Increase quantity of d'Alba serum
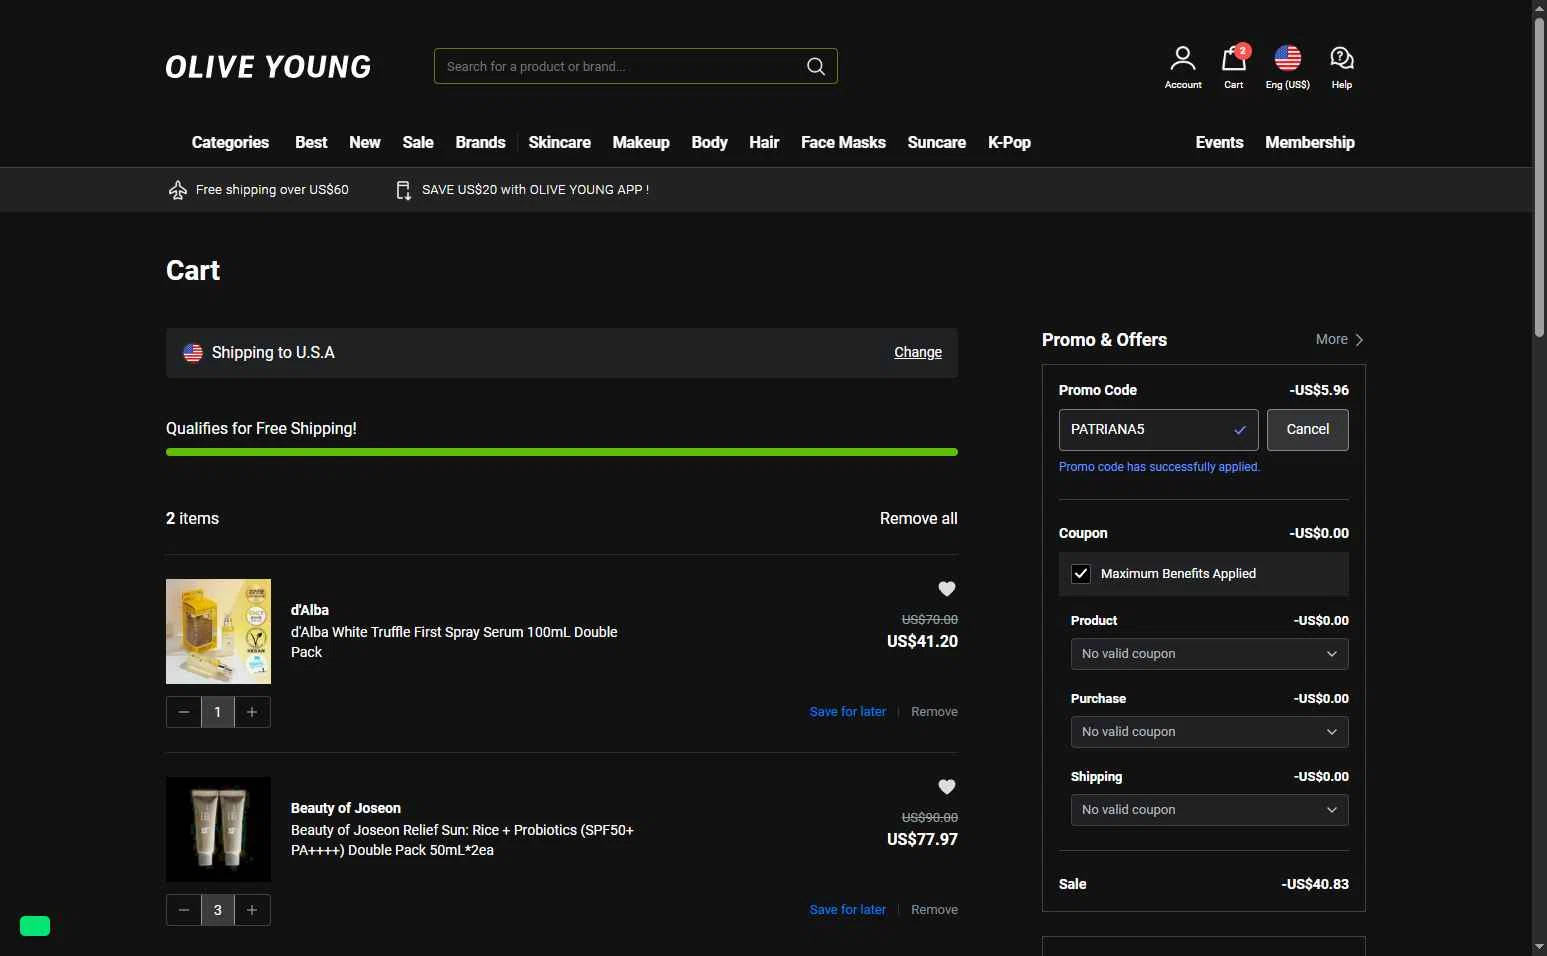Image resolution: width=1547 pixels, height=956 pixels. pyautogui.click(x=252, y=712)
